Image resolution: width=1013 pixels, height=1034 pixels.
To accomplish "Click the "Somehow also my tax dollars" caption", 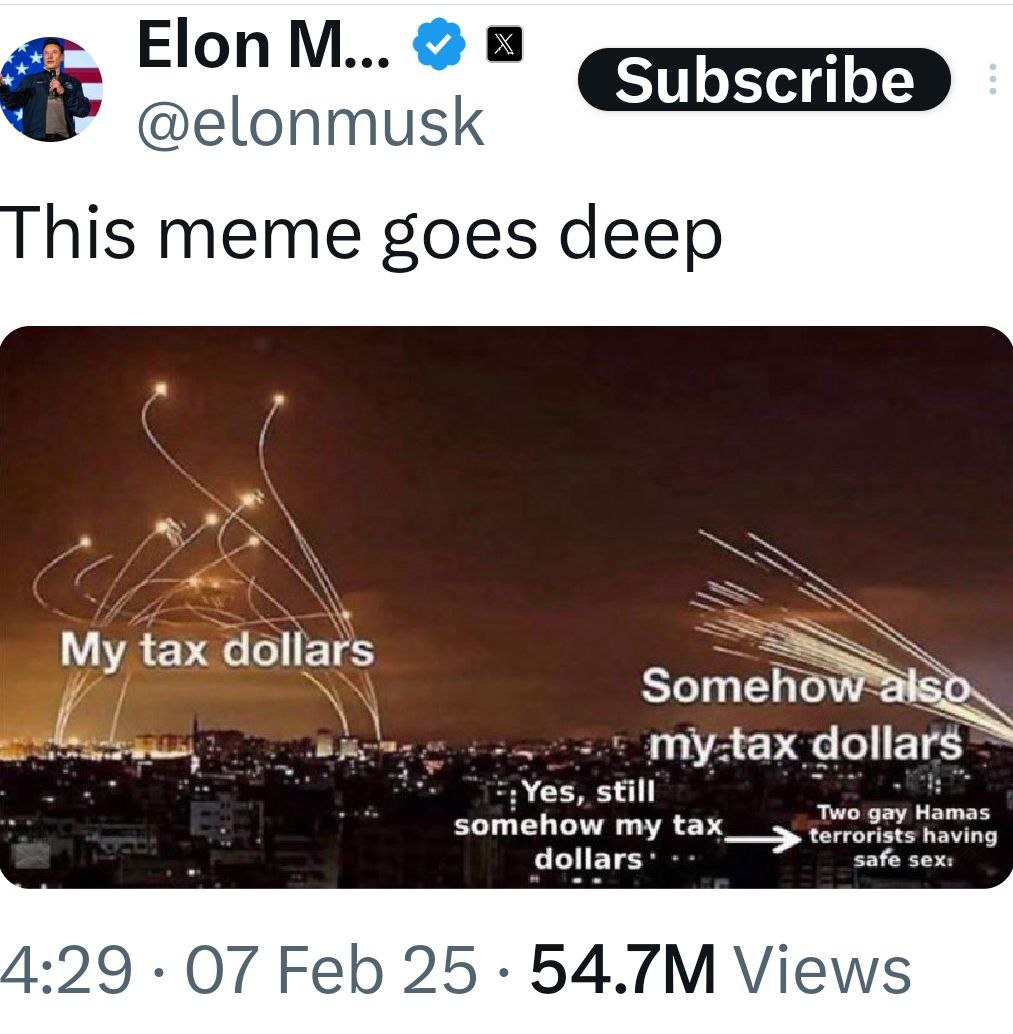I will (x=805, y=715).
